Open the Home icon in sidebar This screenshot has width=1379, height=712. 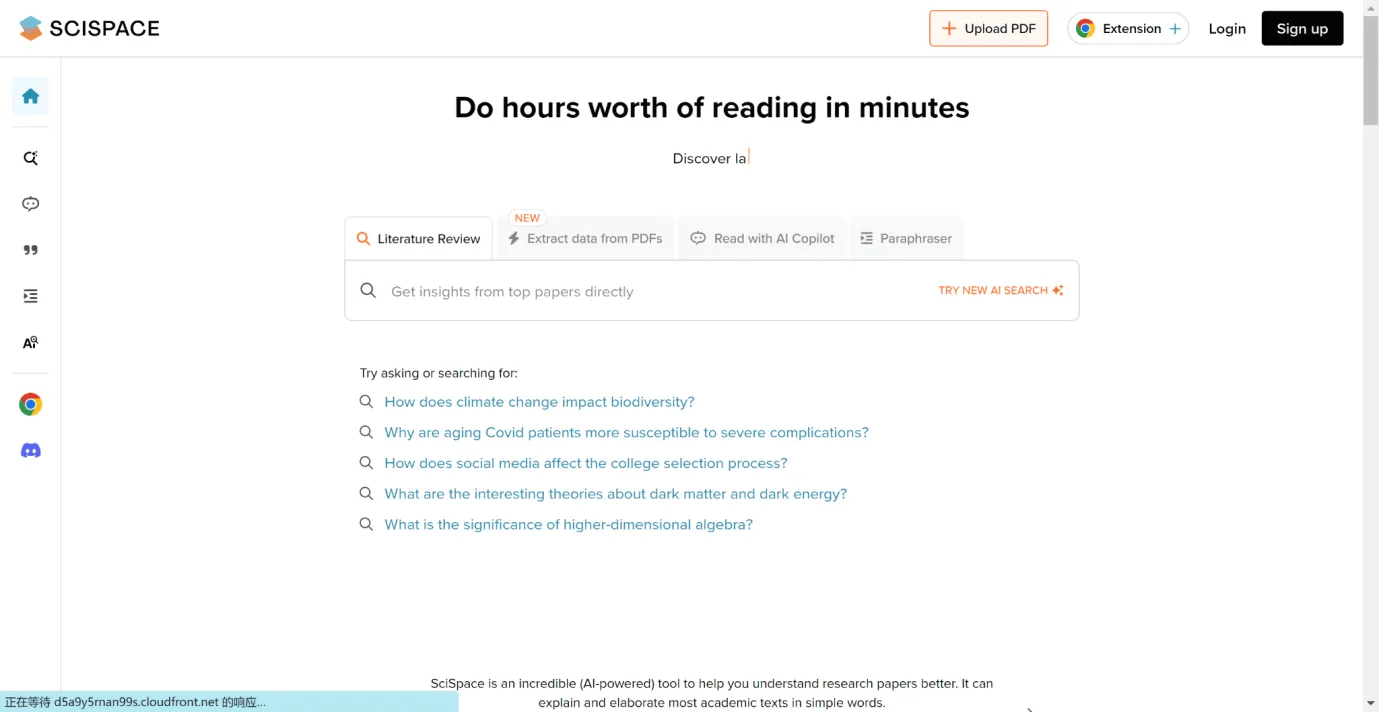[x=30, y=96]
